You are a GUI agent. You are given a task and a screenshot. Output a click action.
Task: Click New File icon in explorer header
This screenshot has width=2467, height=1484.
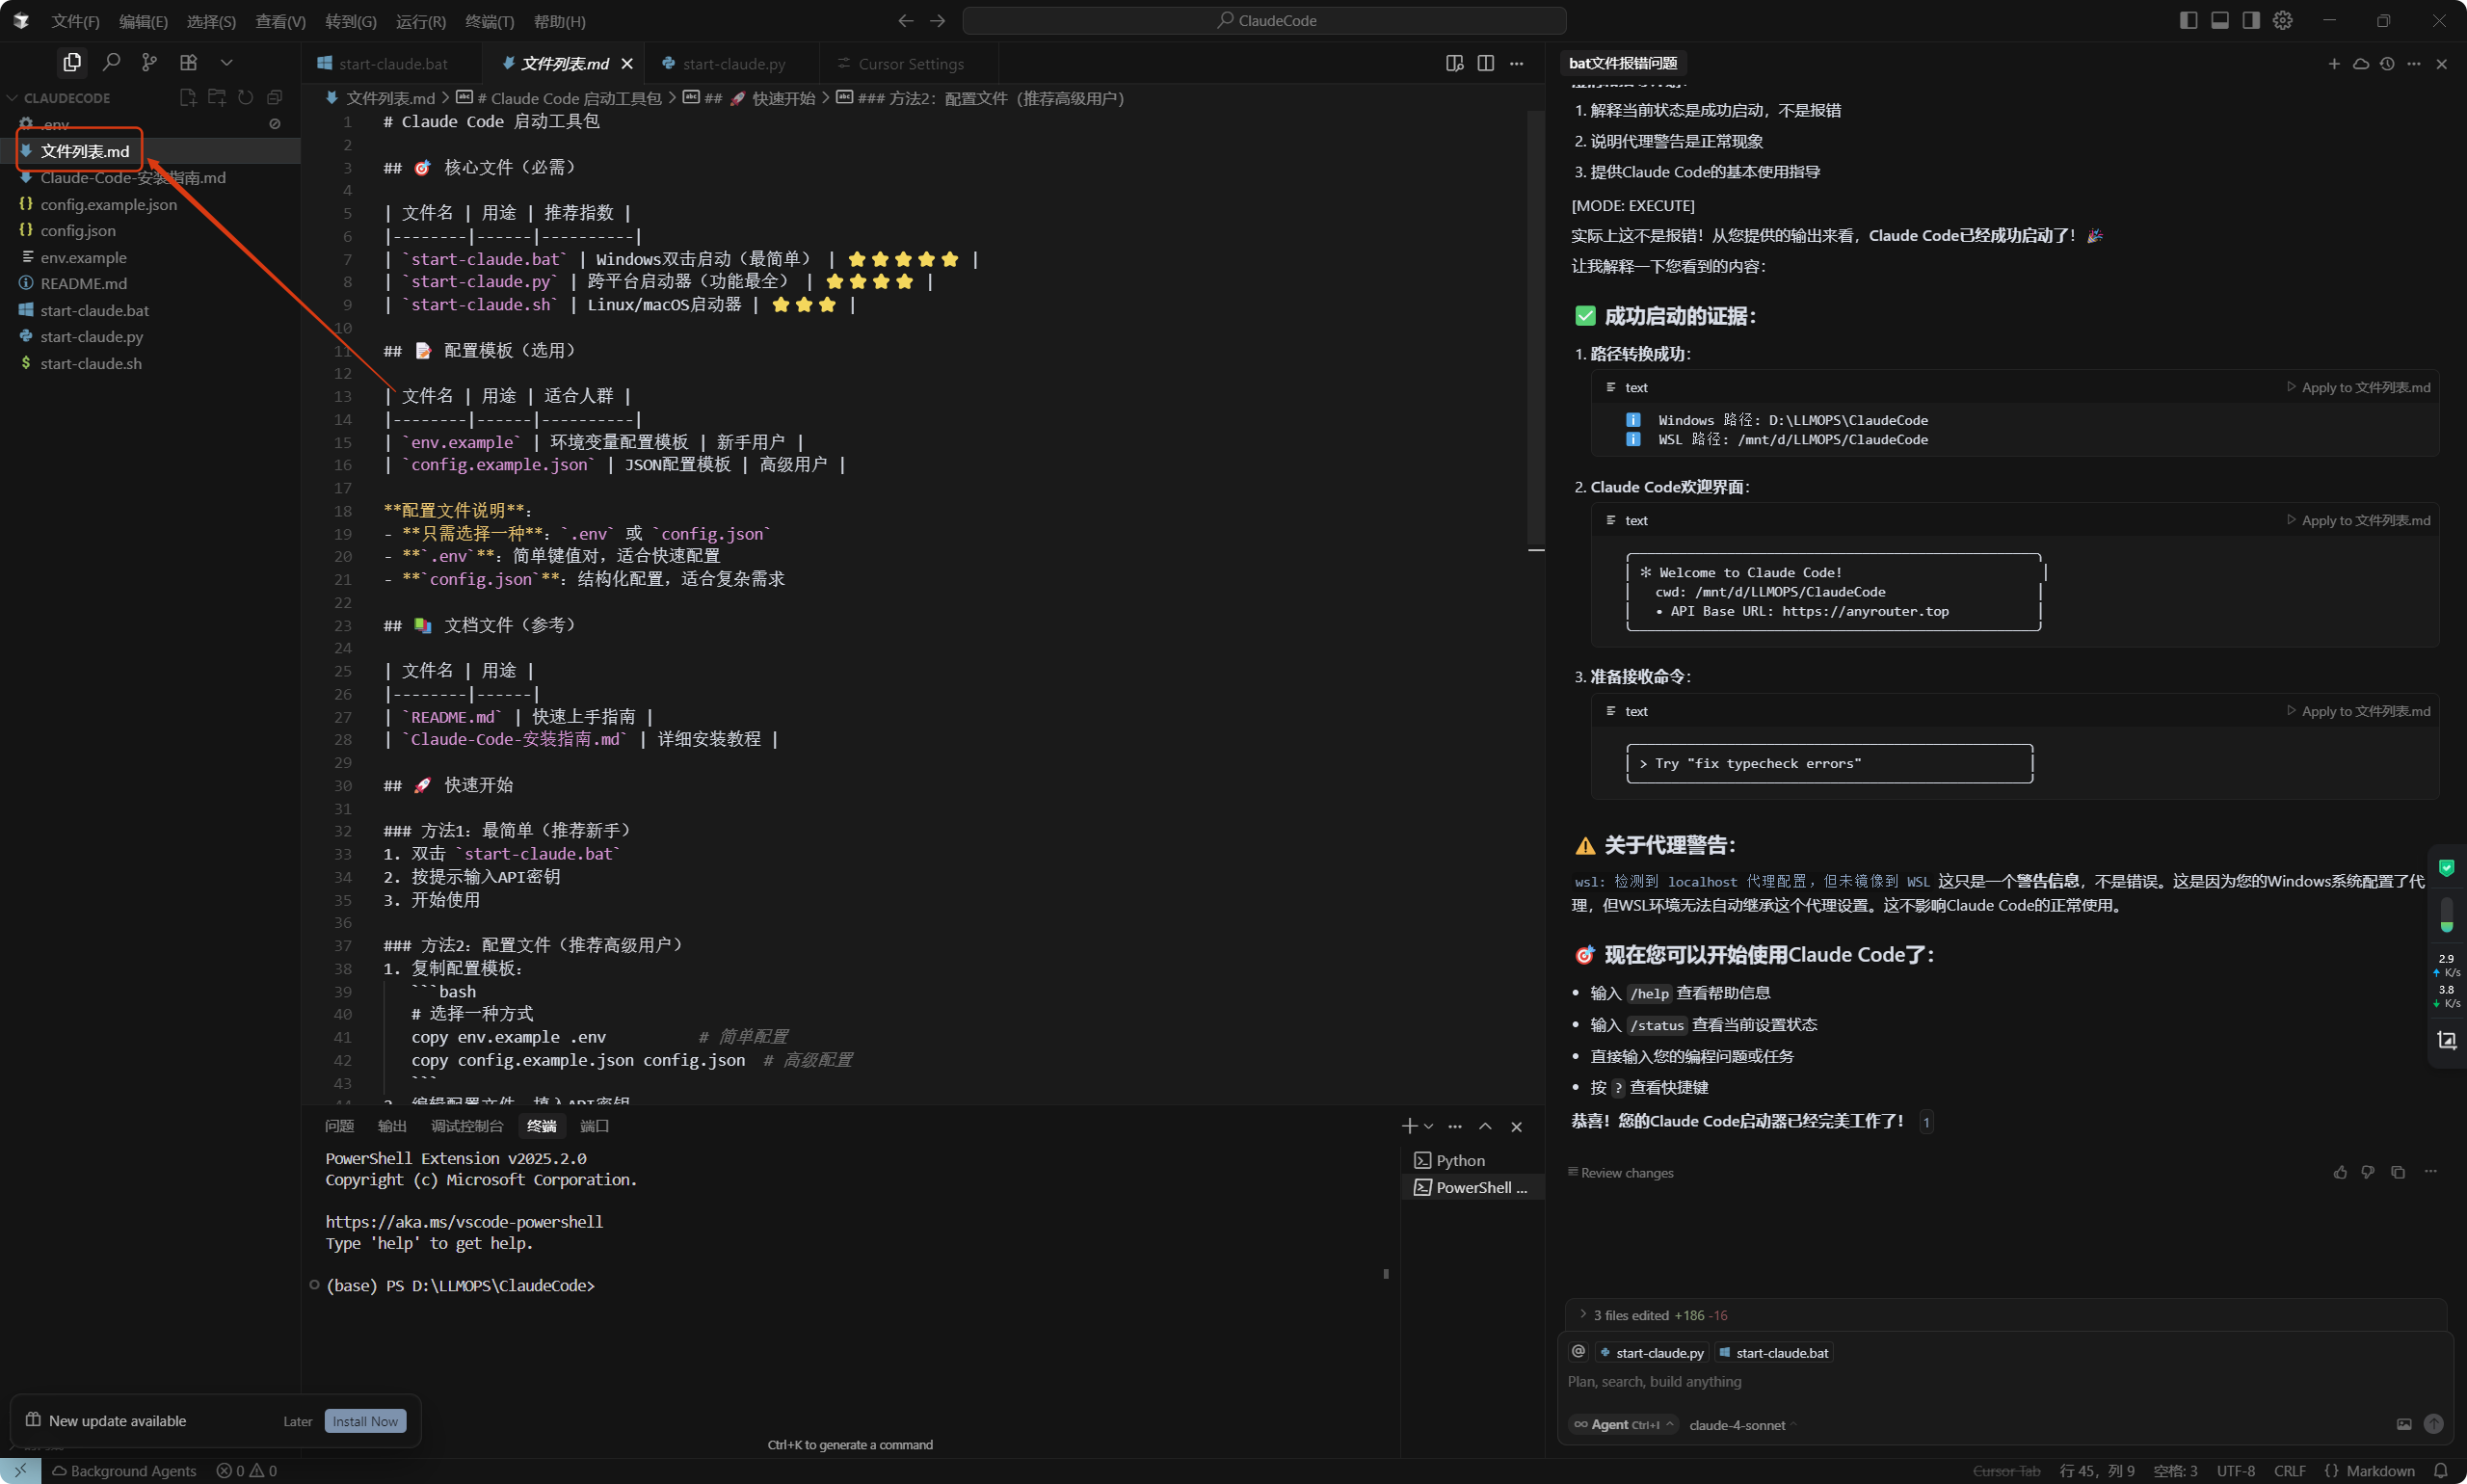click(x=187, y=97)
